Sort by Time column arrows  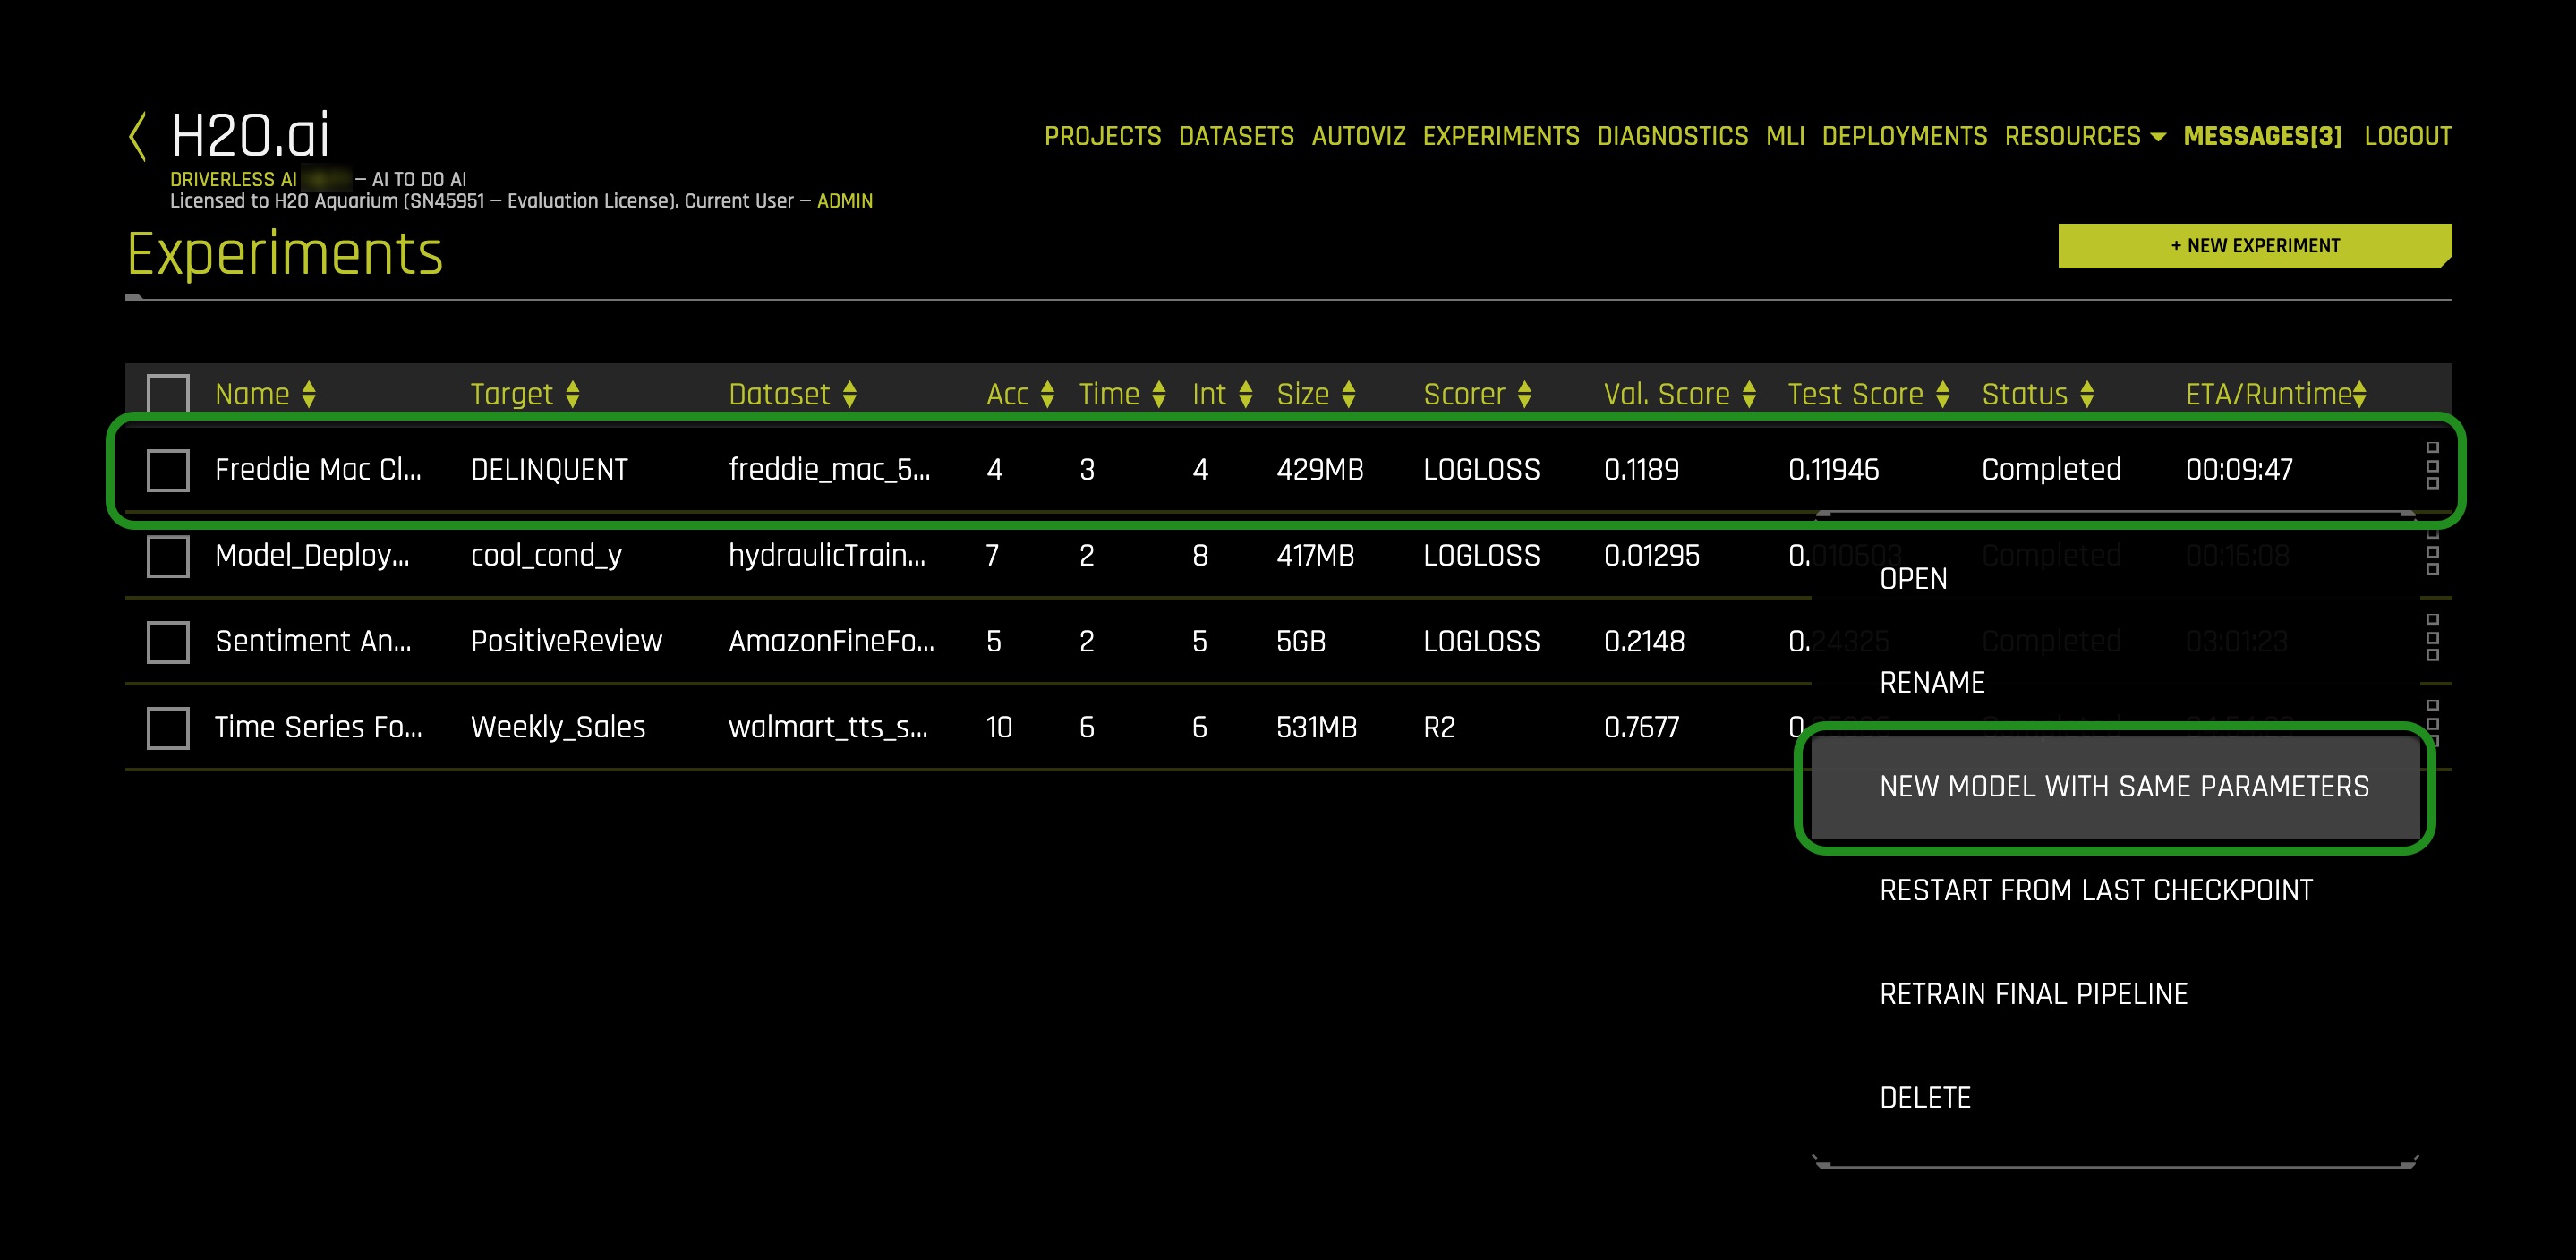[x=1159, y=394]
